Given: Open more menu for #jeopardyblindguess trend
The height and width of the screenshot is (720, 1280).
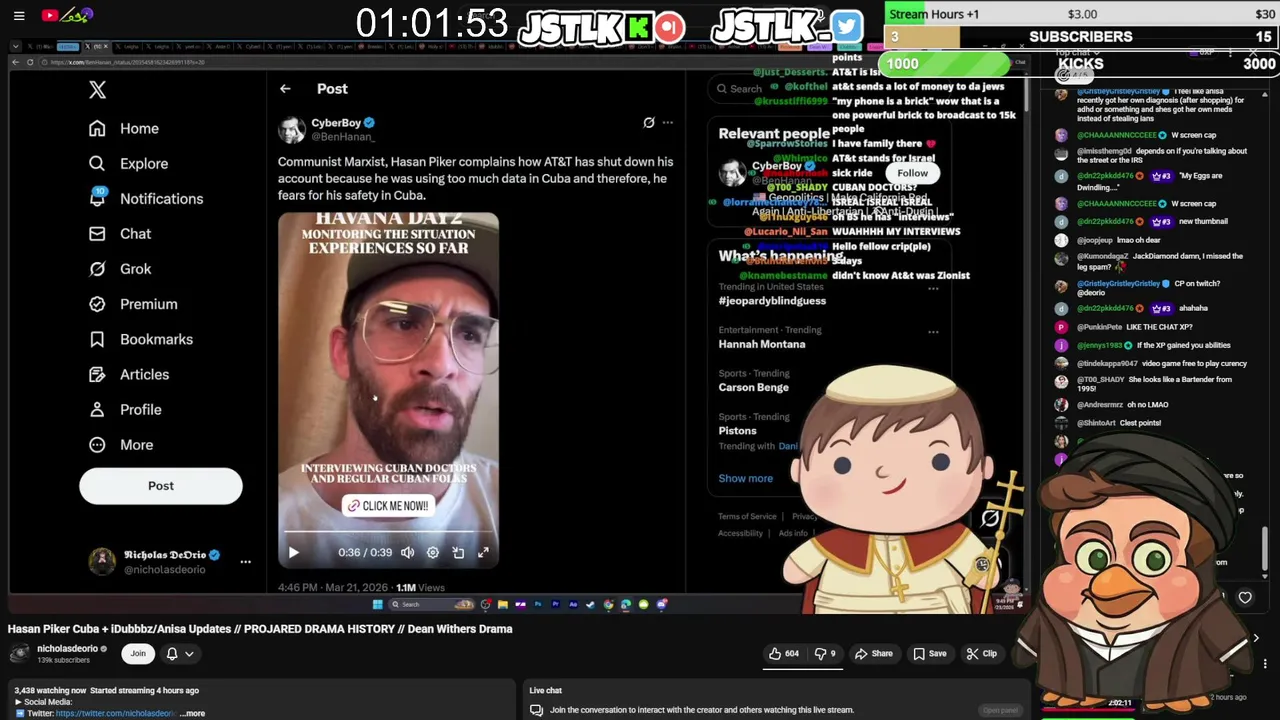Looking at the screenshot, I should 933,289.
